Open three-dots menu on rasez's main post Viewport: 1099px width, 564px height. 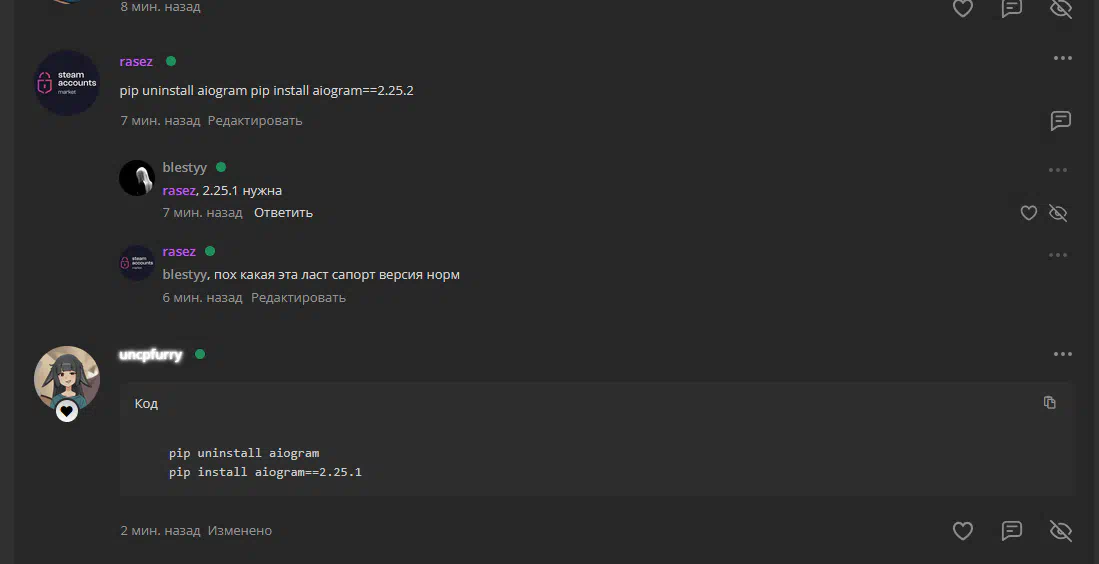(1063, 58)
